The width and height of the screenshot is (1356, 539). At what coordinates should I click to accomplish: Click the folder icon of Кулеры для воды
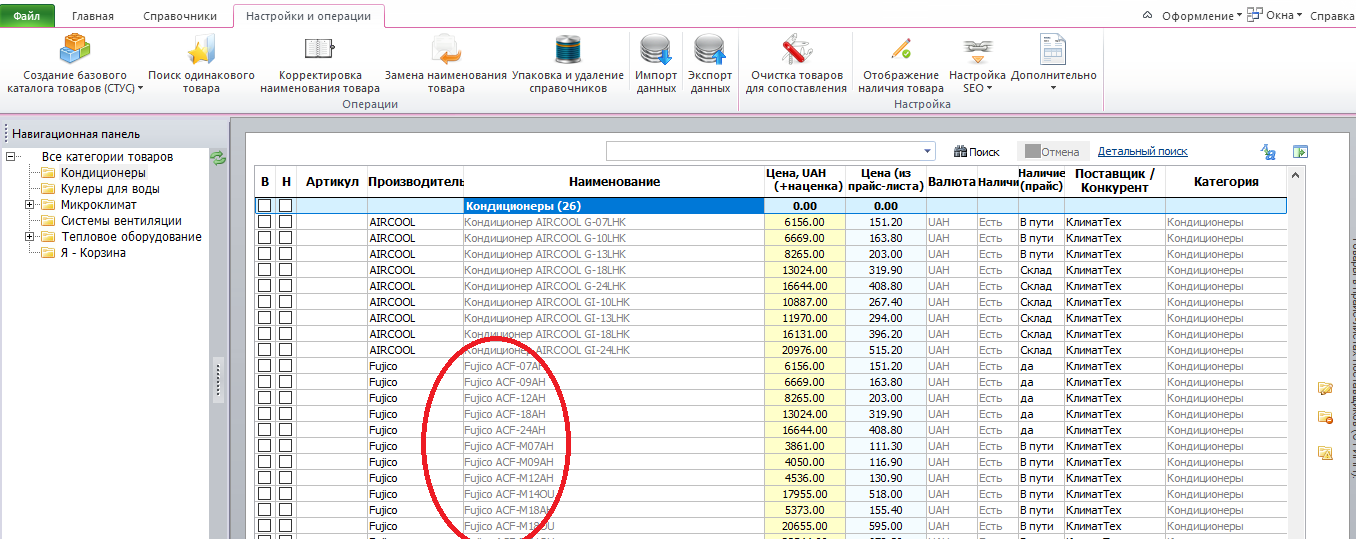(x=49, y=189)
